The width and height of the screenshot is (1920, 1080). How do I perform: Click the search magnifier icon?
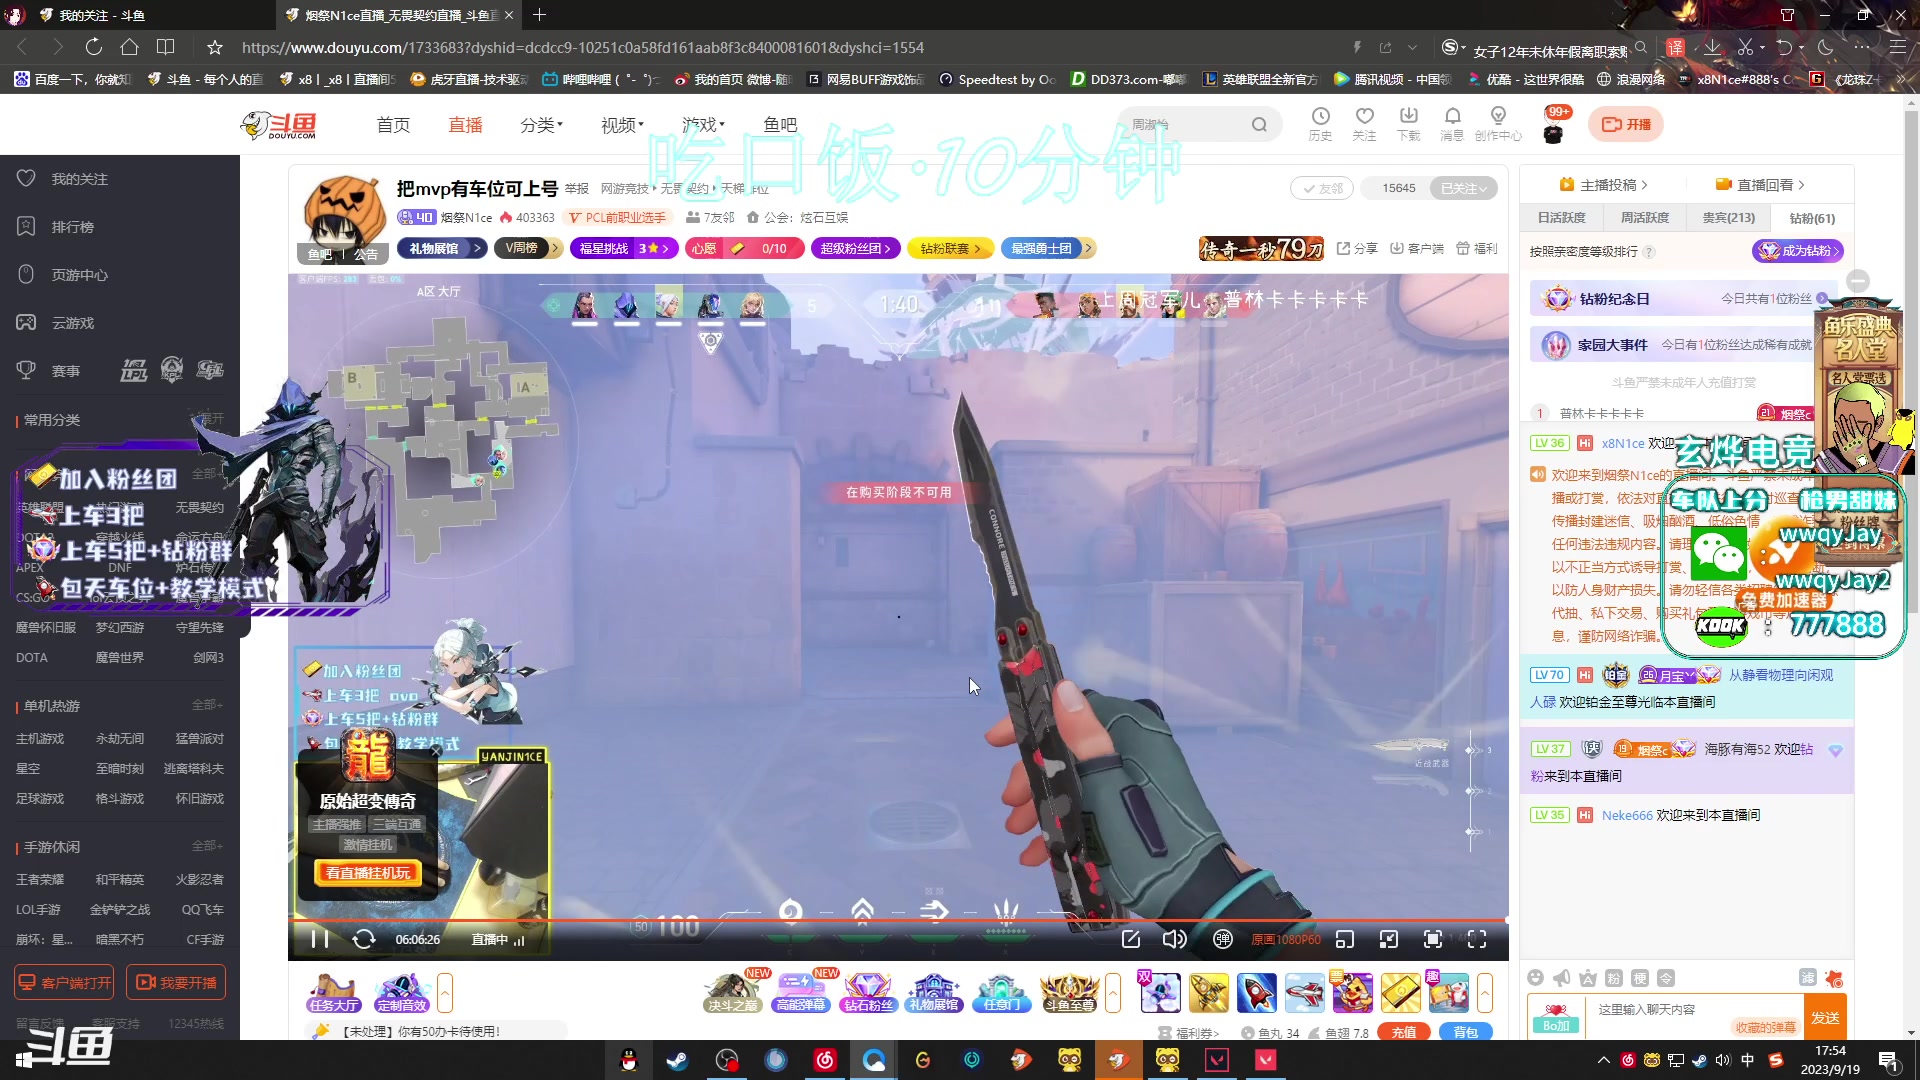(1259, 124)
